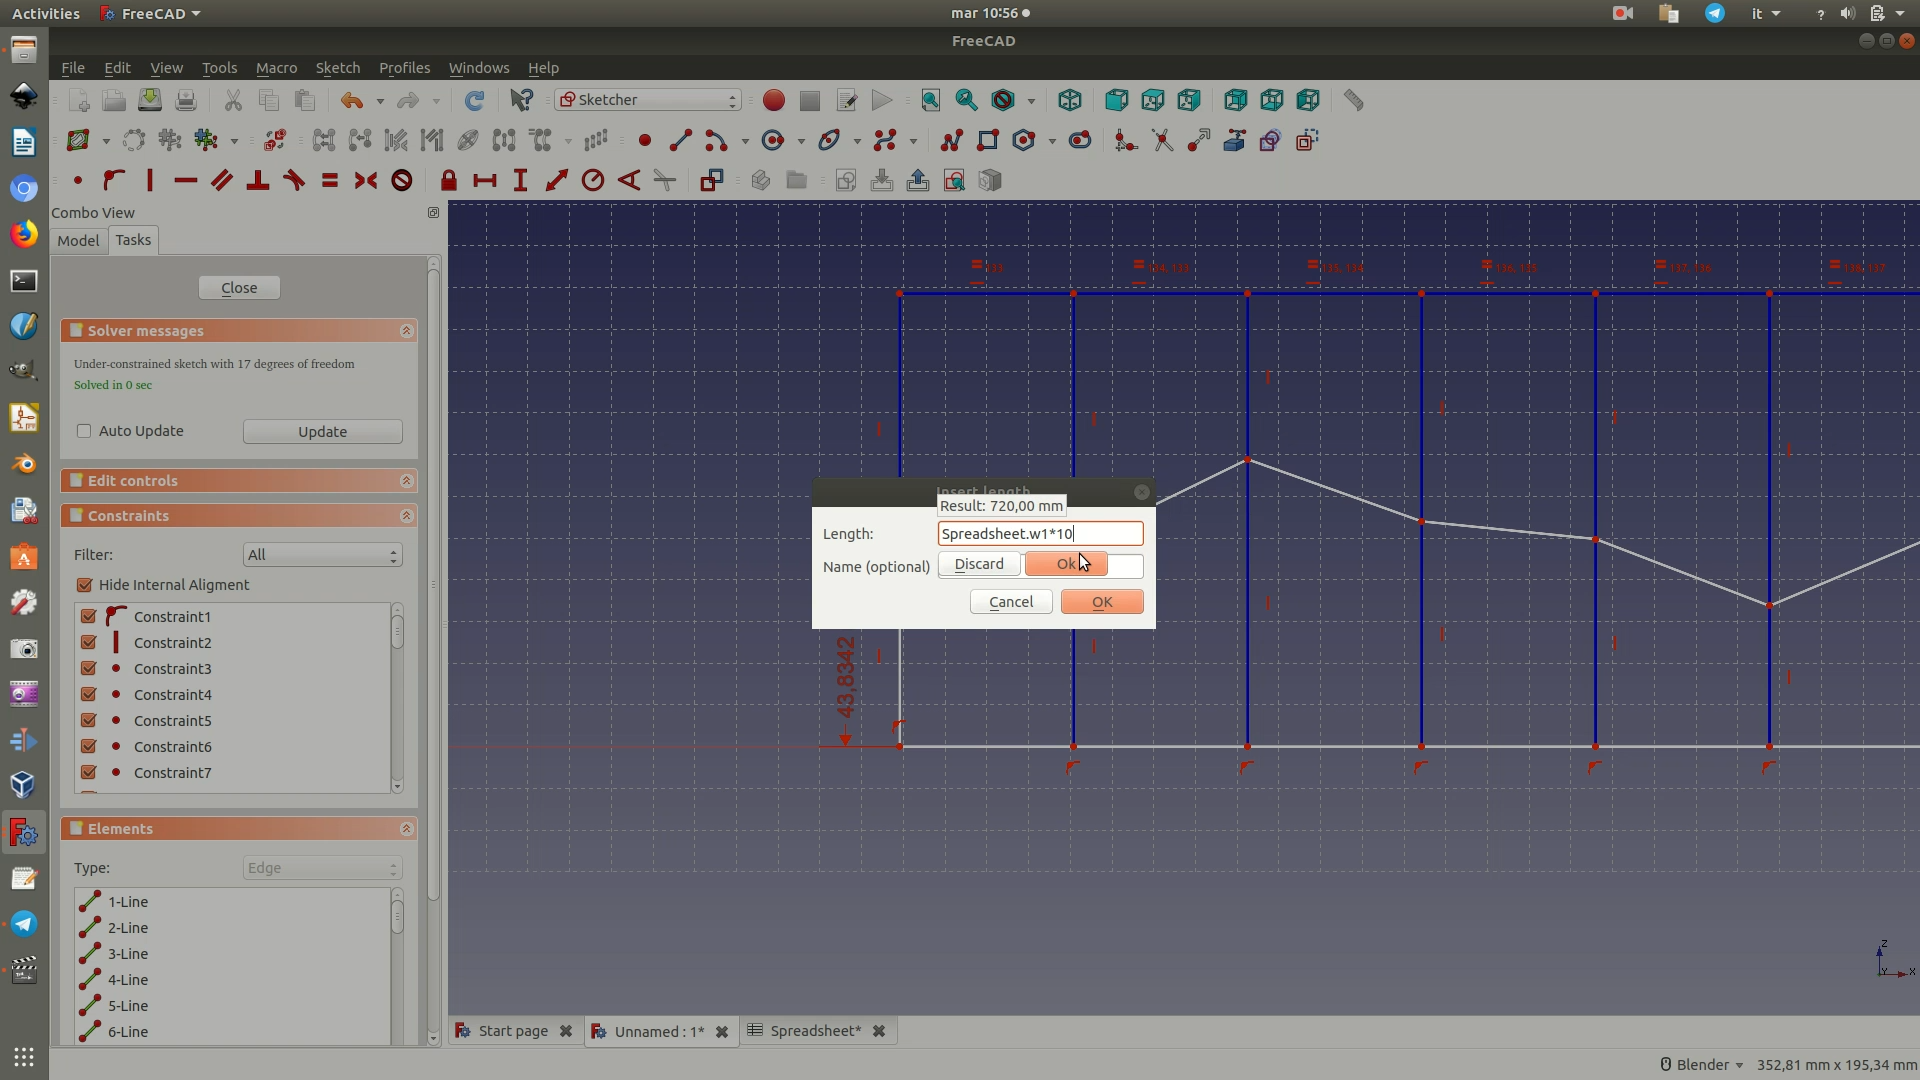Open the Blender navigation style menu
Screen dimensions: 1920x1080
tap(1702, 1065)
